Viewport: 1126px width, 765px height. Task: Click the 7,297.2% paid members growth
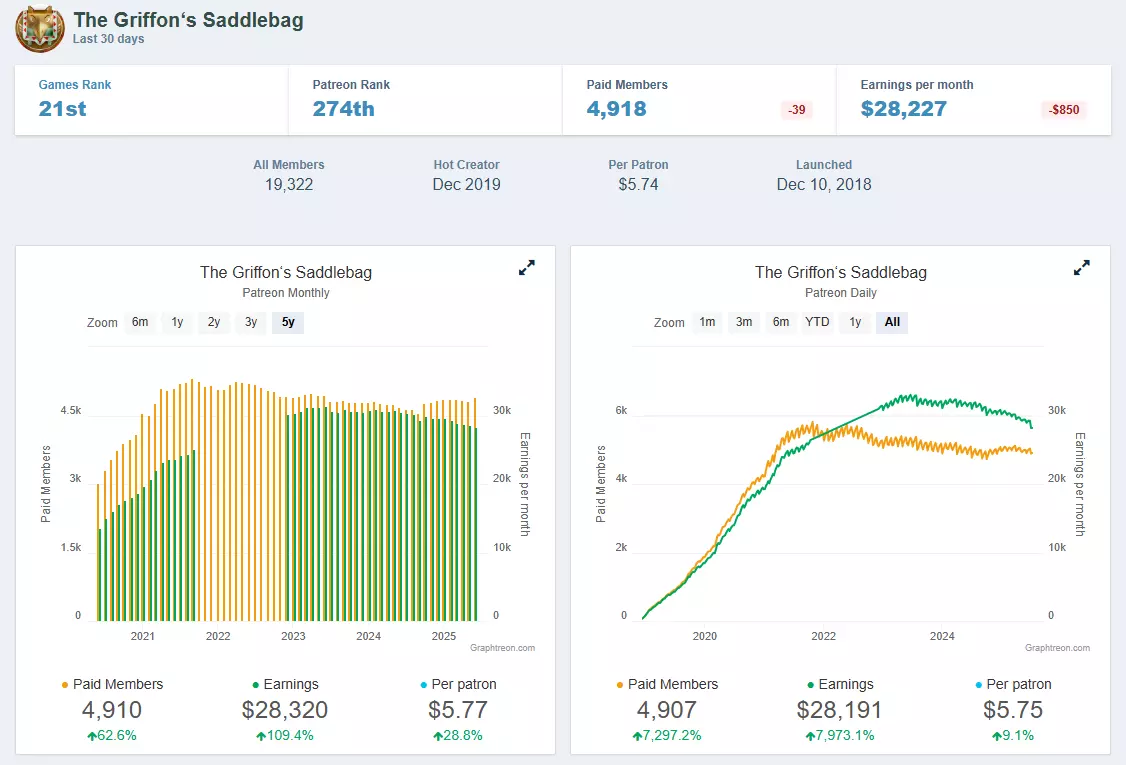coord(667,736)
